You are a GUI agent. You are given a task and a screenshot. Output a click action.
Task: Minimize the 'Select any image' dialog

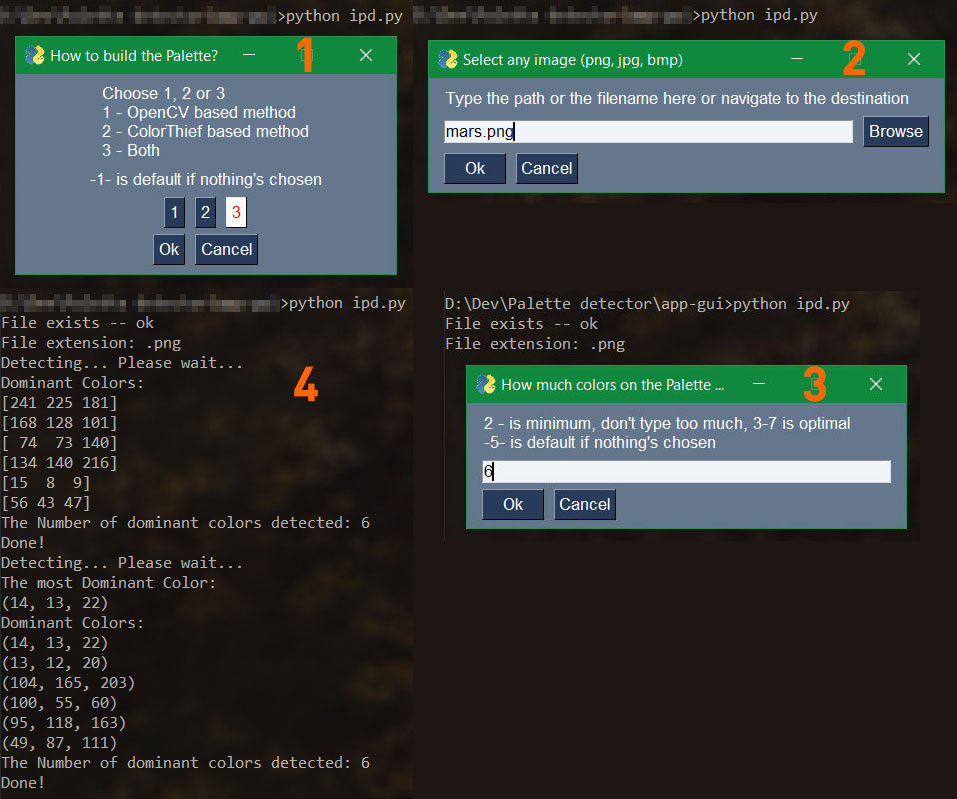click(797, 60)
